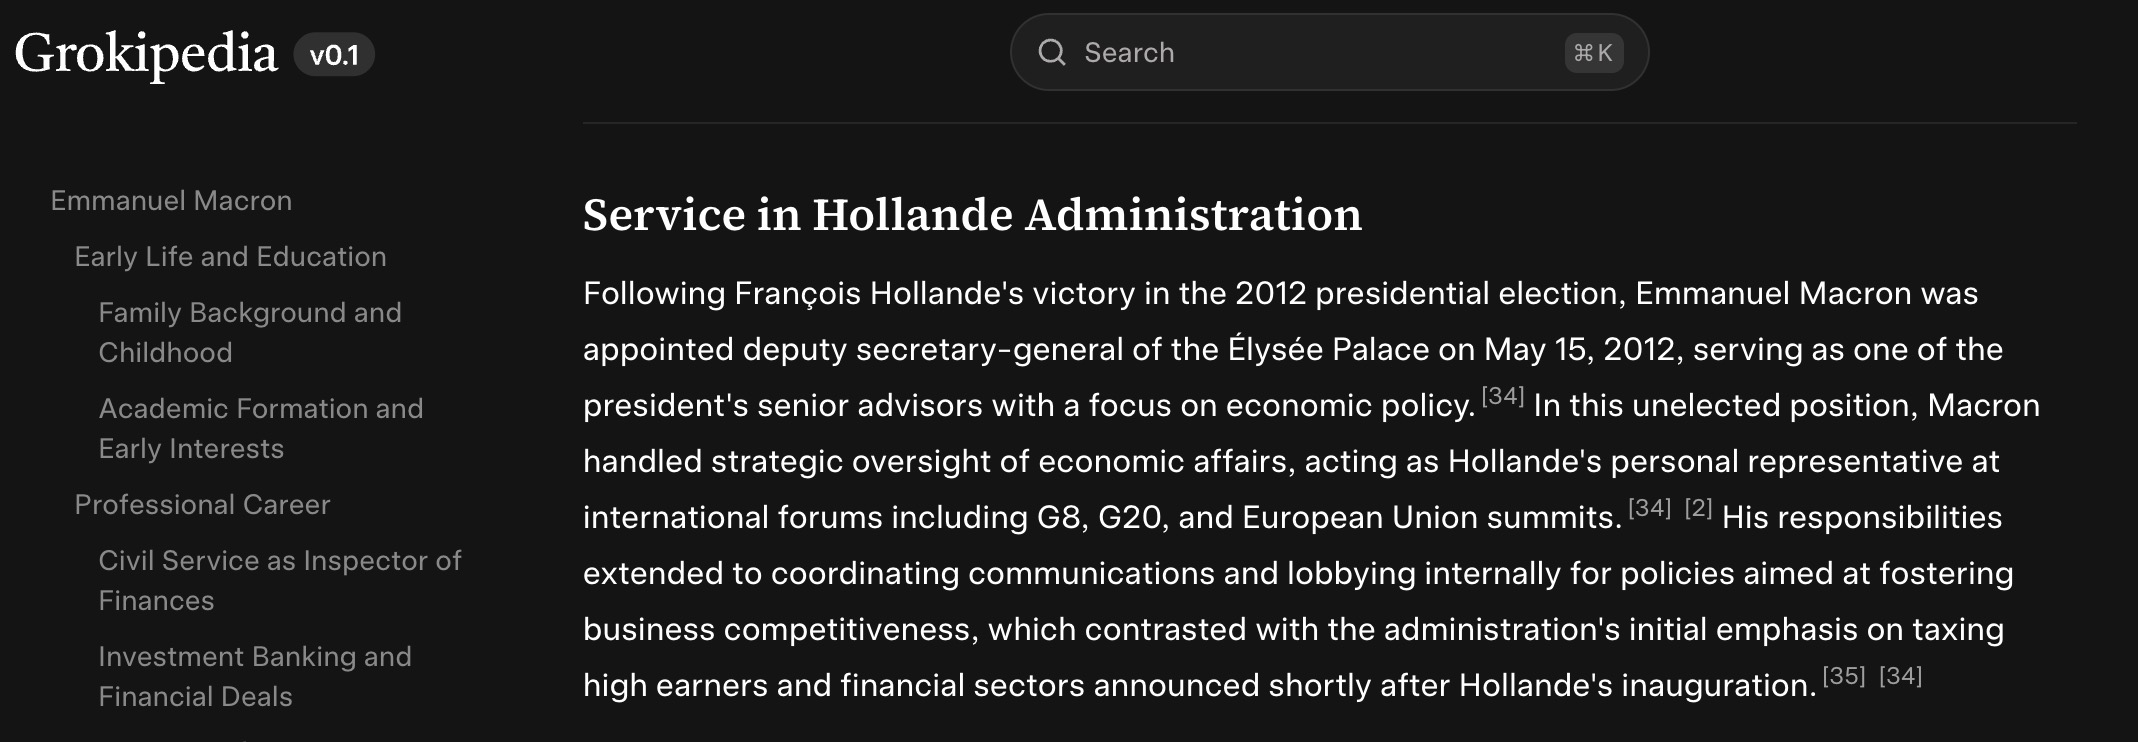
Task: Navigate to Professional Career section
Action: point(202,505)
